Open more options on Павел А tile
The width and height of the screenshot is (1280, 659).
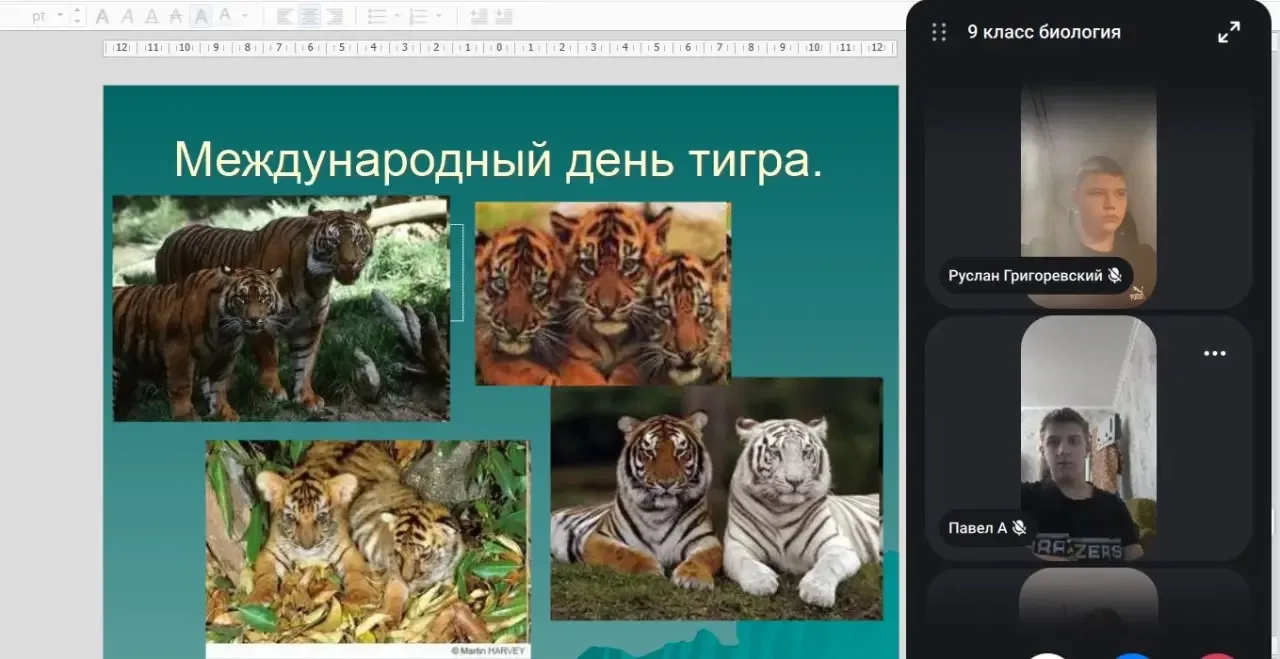1215,353
